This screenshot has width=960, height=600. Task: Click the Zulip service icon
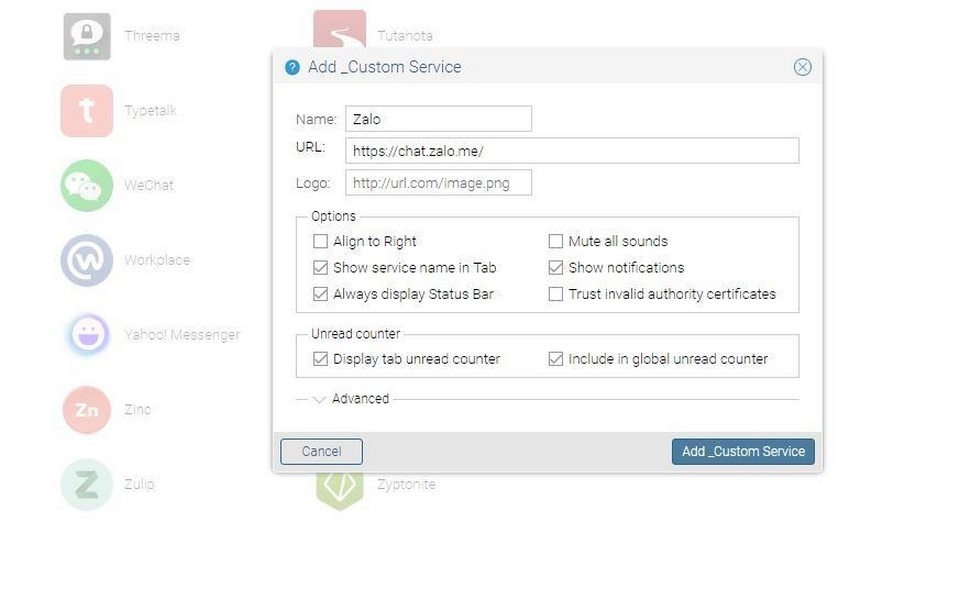[87, 484]
